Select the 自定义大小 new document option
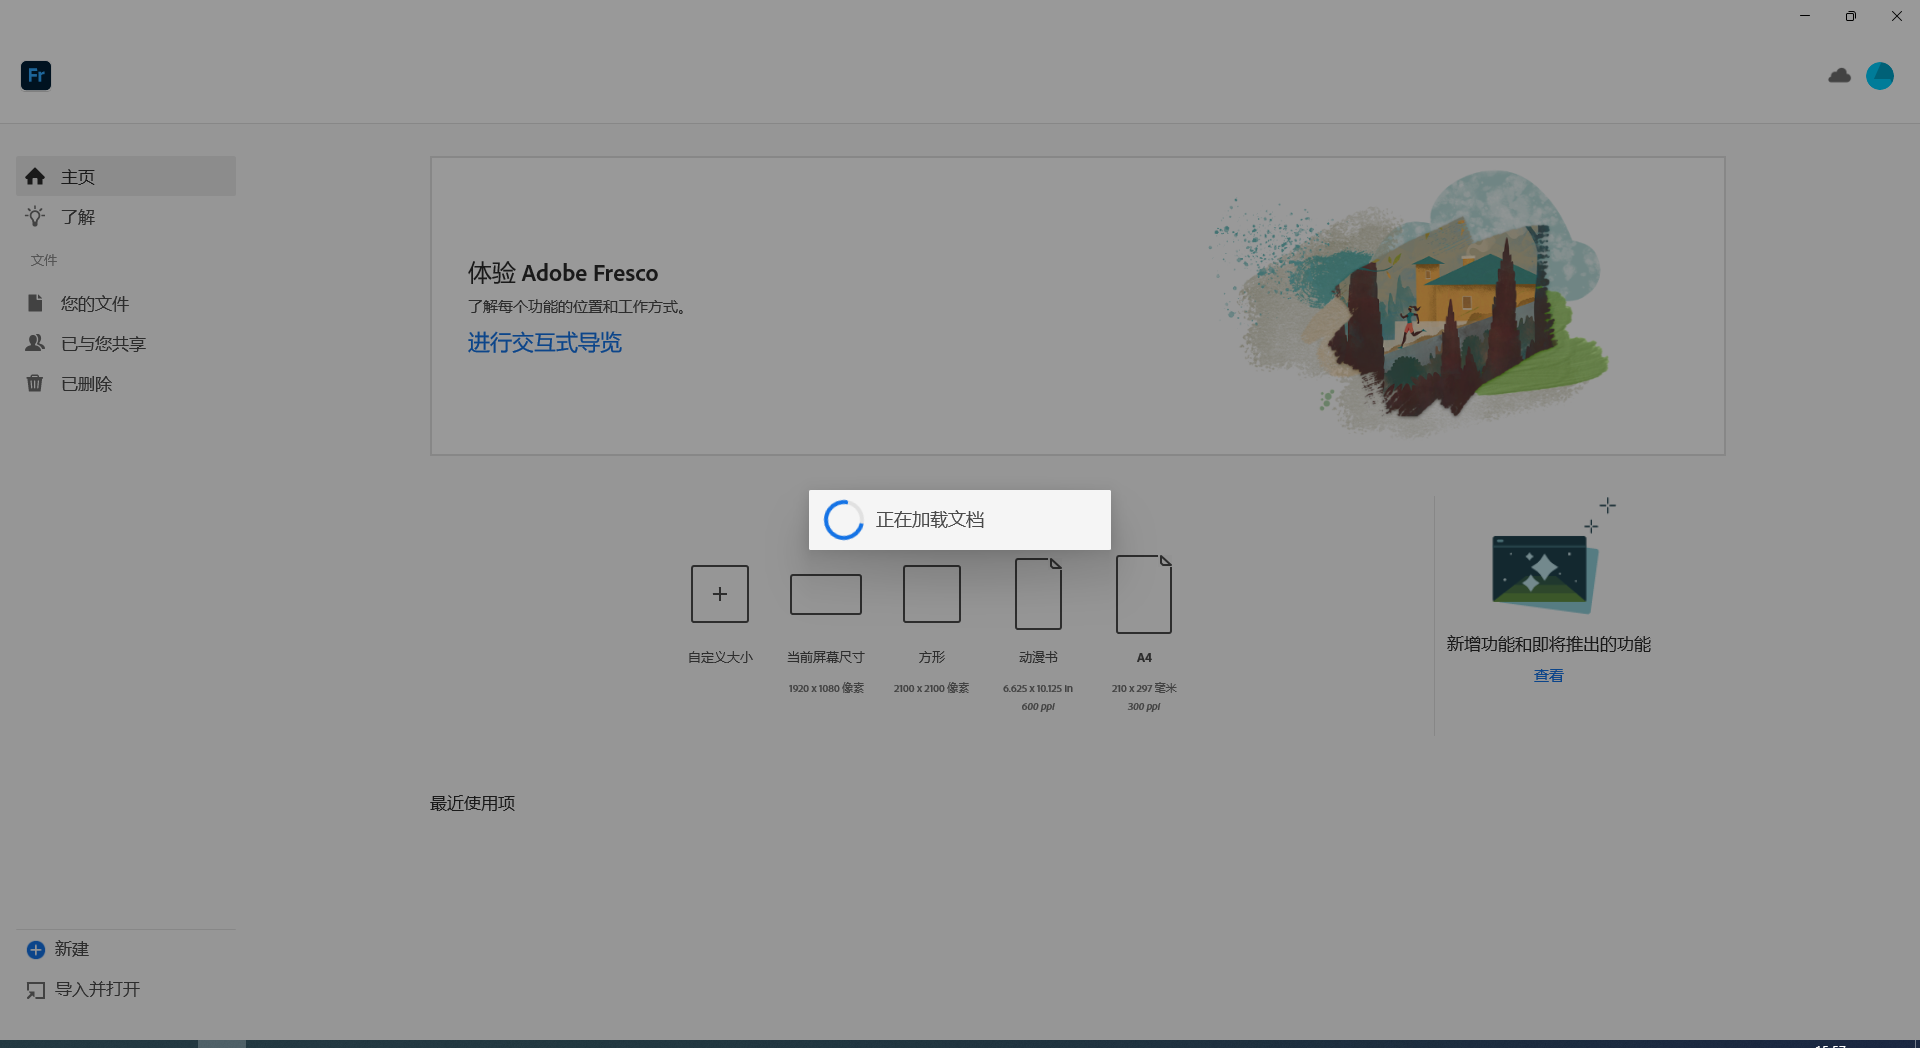The image size is (1920, 1048). point(720,593)
